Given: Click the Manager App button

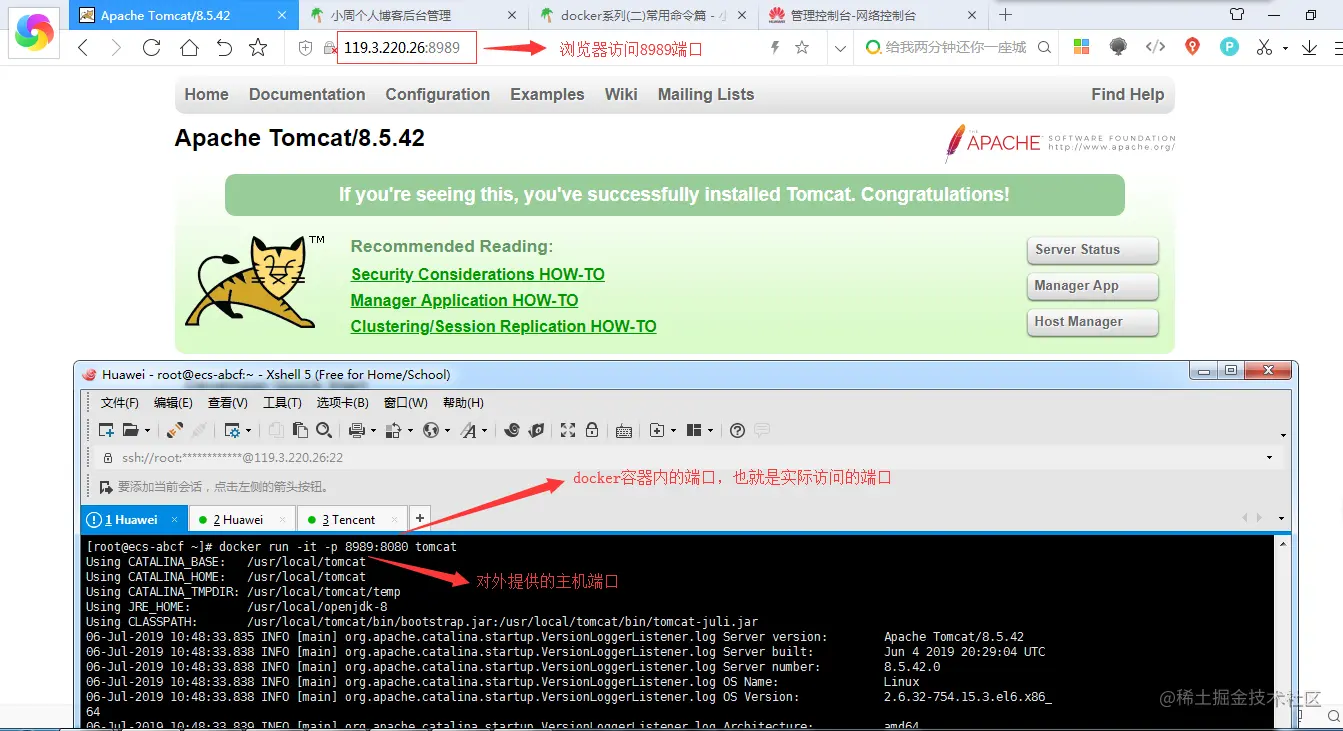Looking at the screenshot, I should (1092, 286).
